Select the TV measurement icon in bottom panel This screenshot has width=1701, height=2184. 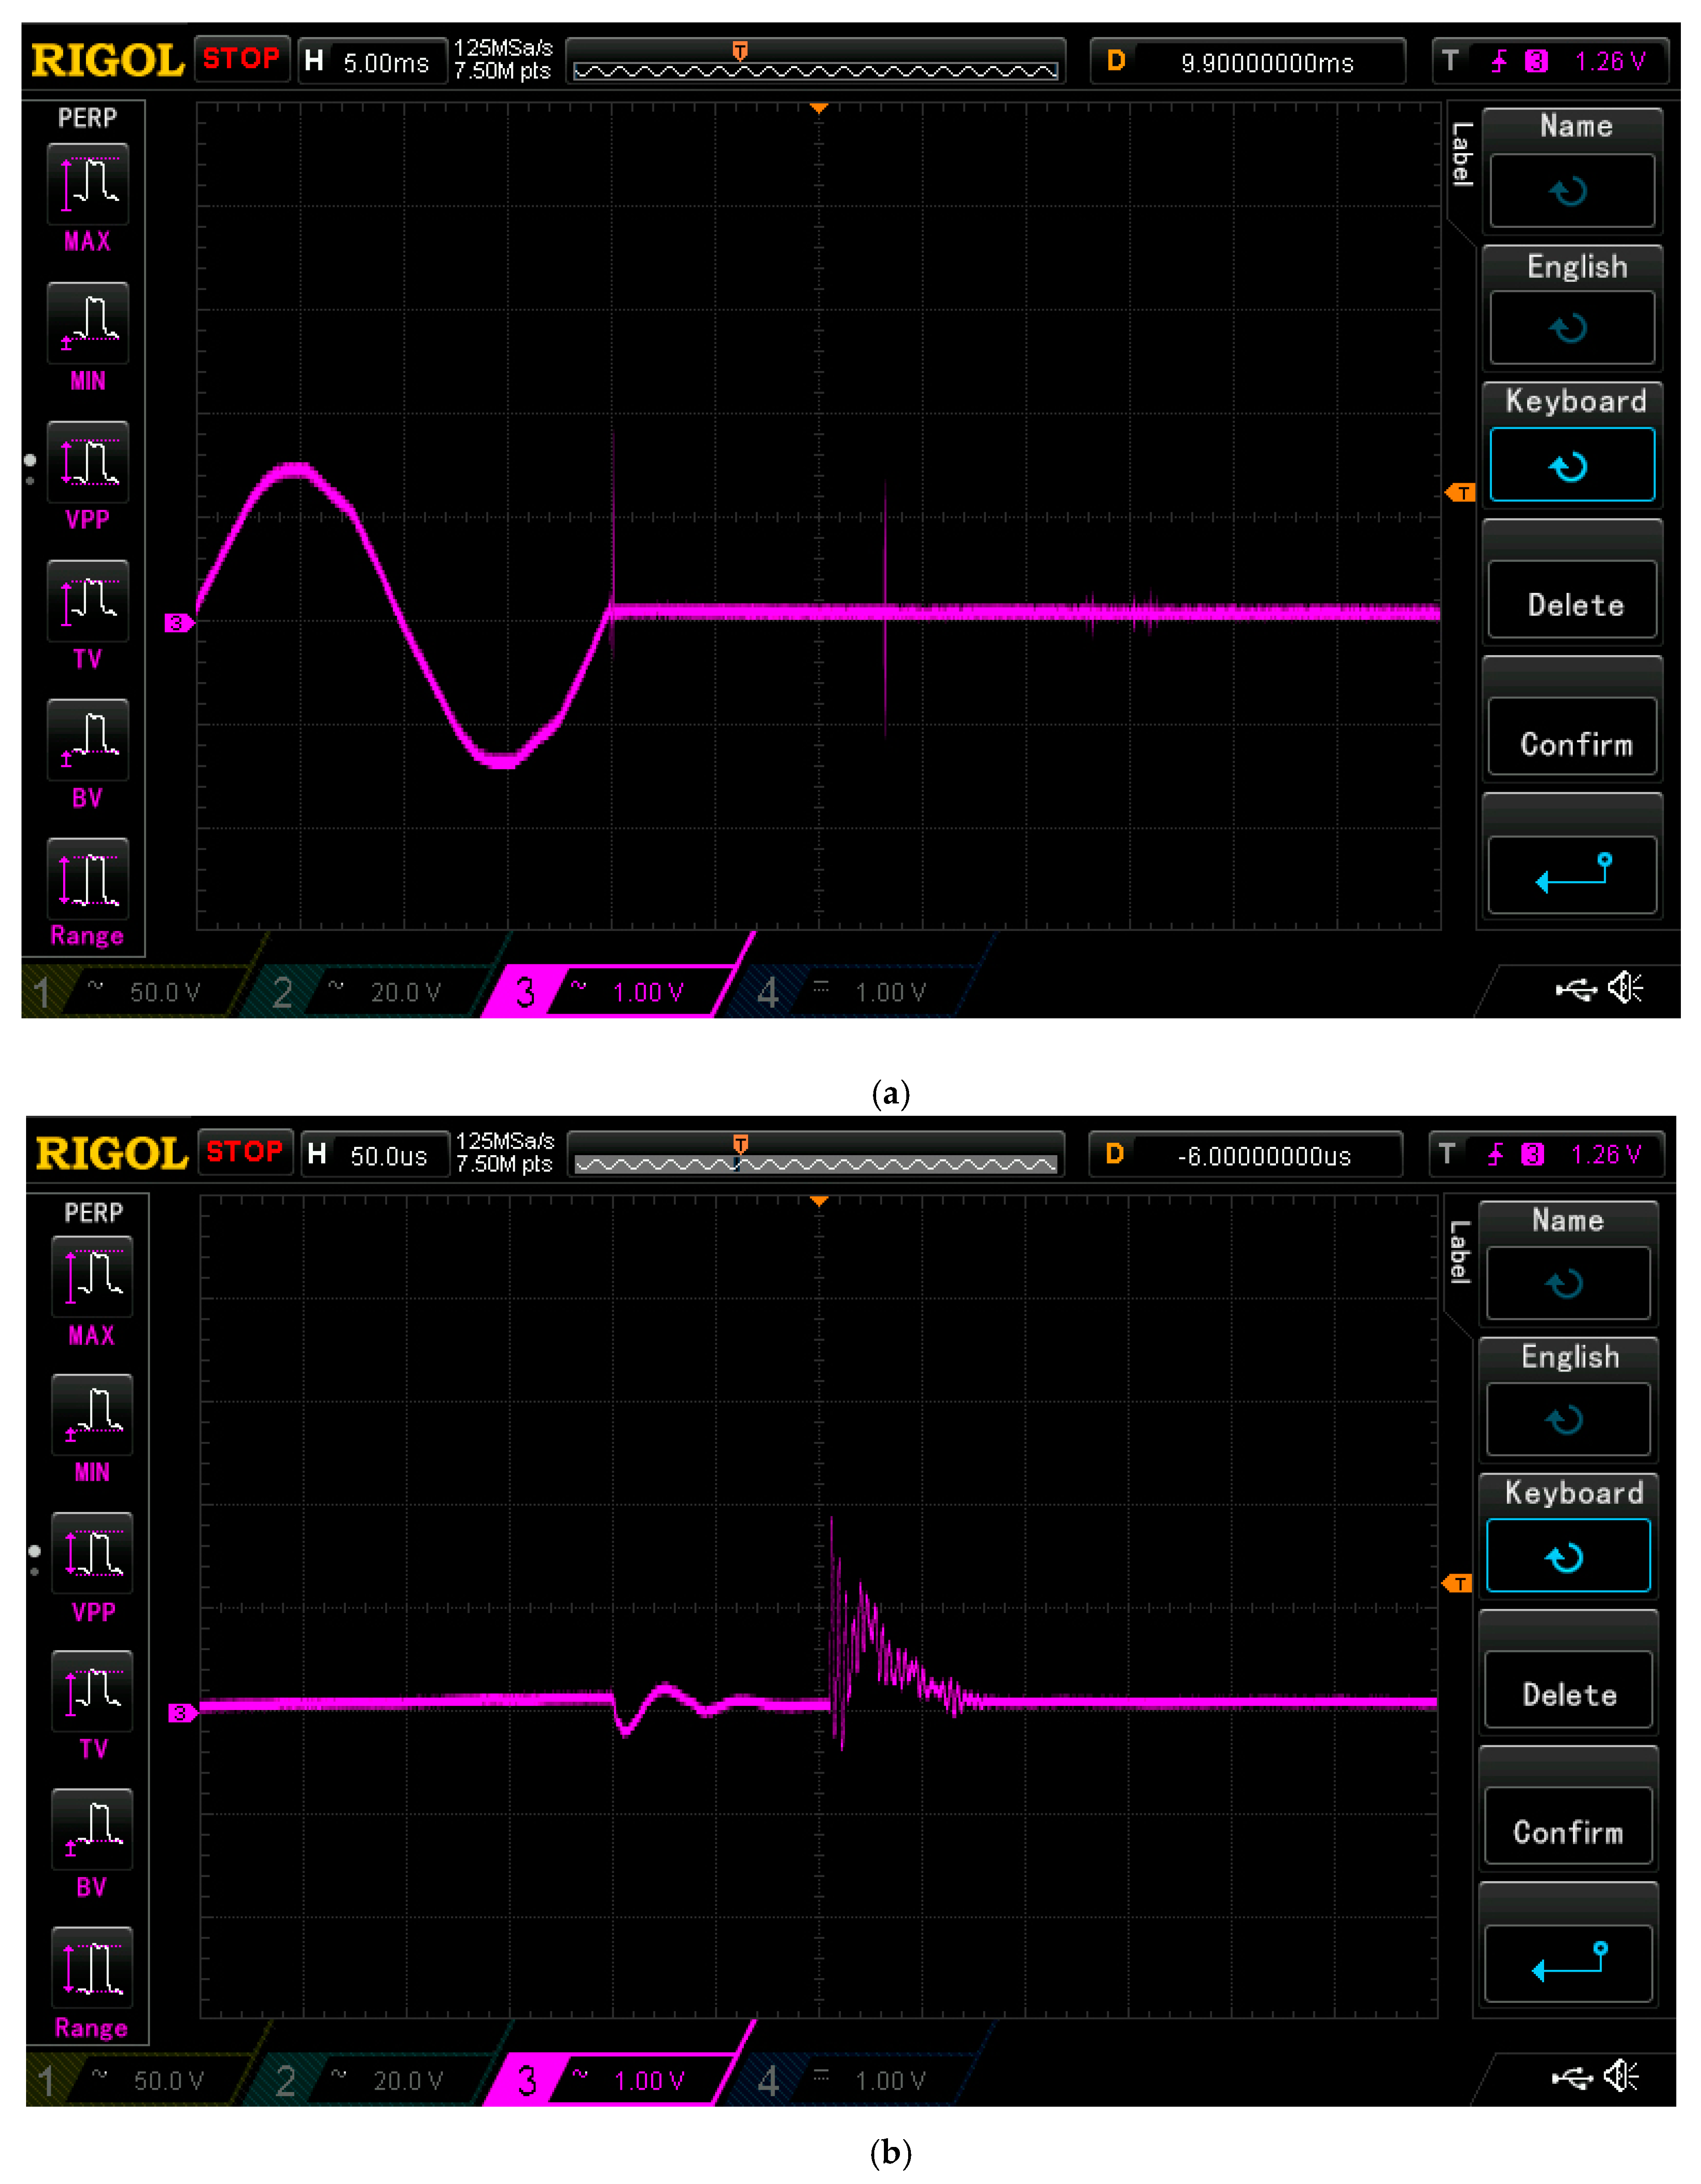pos(92,1690)
